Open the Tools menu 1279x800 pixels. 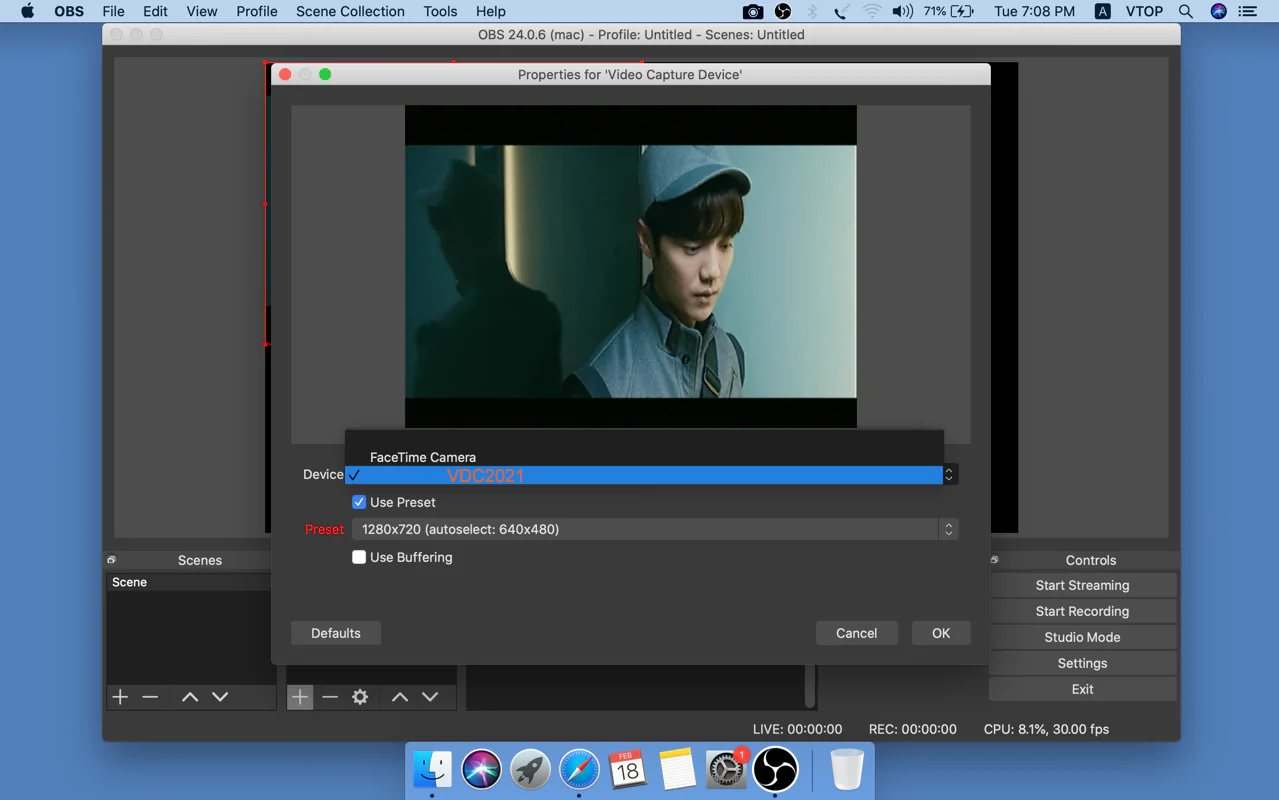tap(440, 11)
